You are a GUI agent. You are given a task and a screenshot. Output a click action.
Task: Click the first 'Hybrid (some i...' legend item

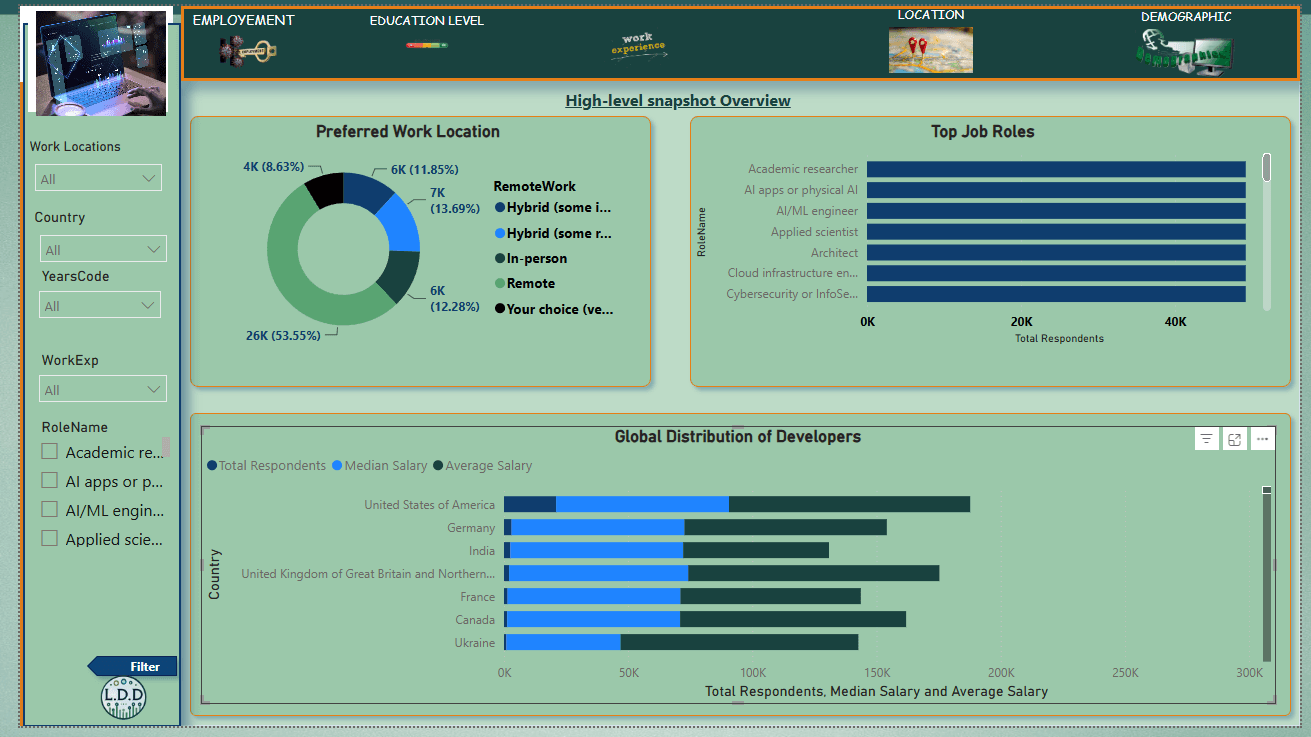click(553, 208)
